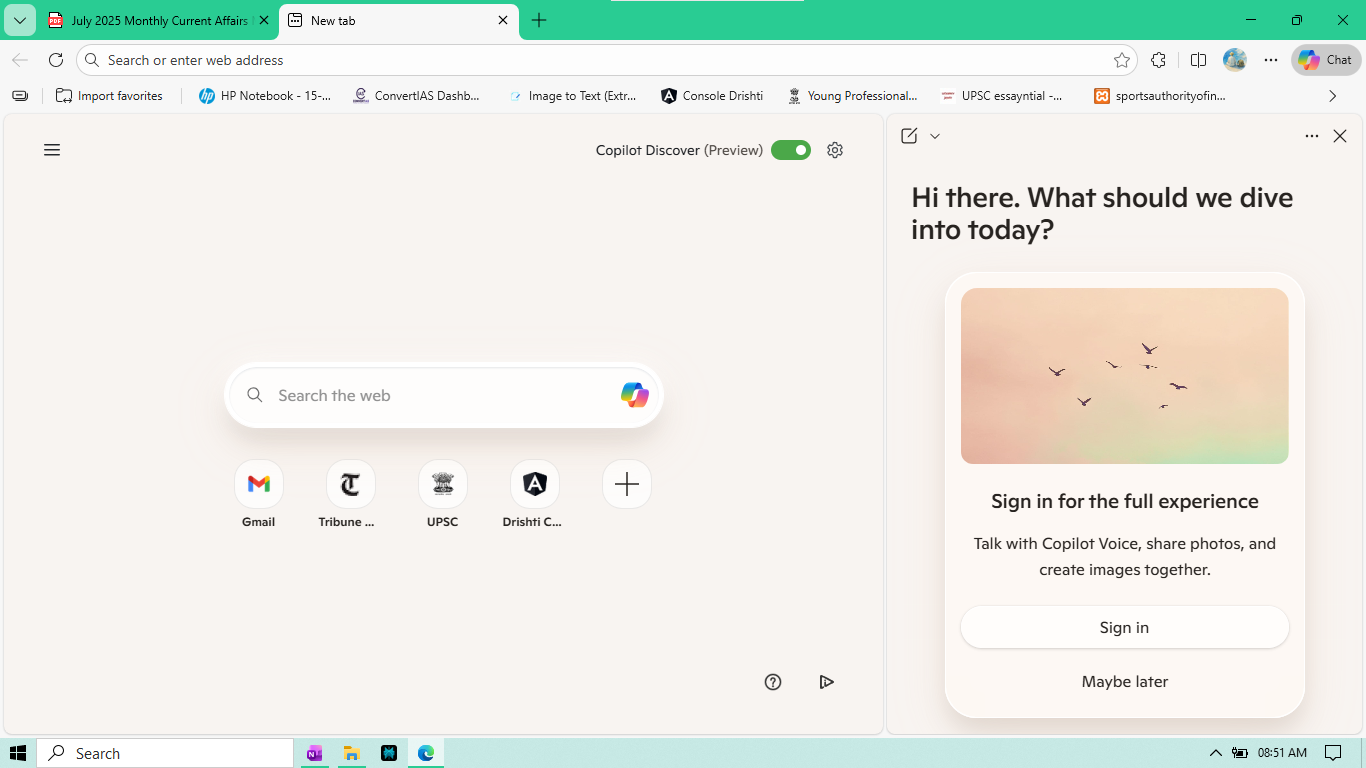Image resolution: width=1366 pixels, height=768 pixels.
Task: Open new tab page settings gear
Action: (835, 150)
